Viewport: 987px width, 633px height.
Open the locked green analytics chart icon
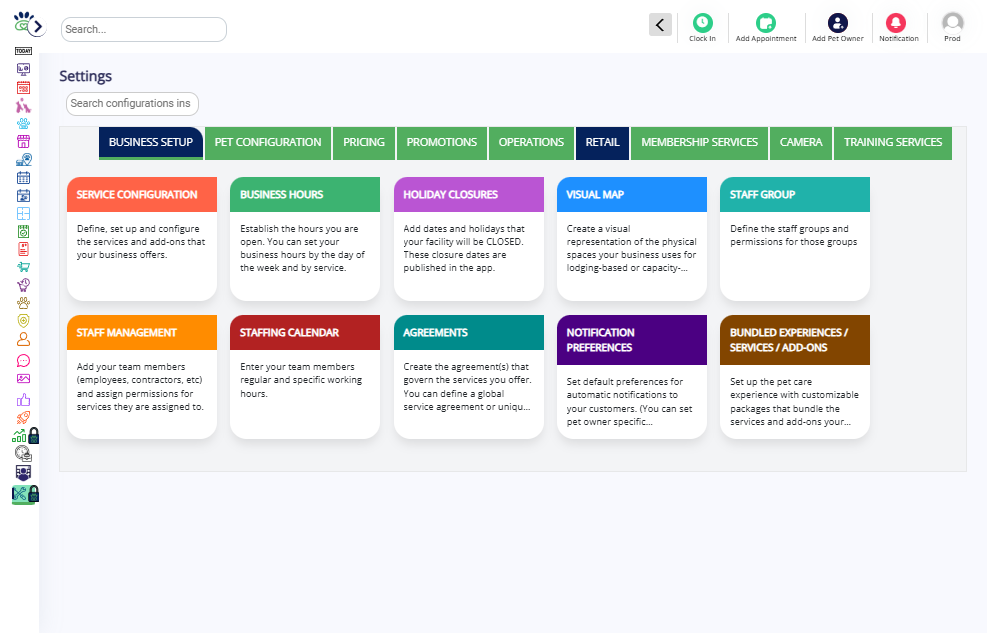(x=25, y=435)
